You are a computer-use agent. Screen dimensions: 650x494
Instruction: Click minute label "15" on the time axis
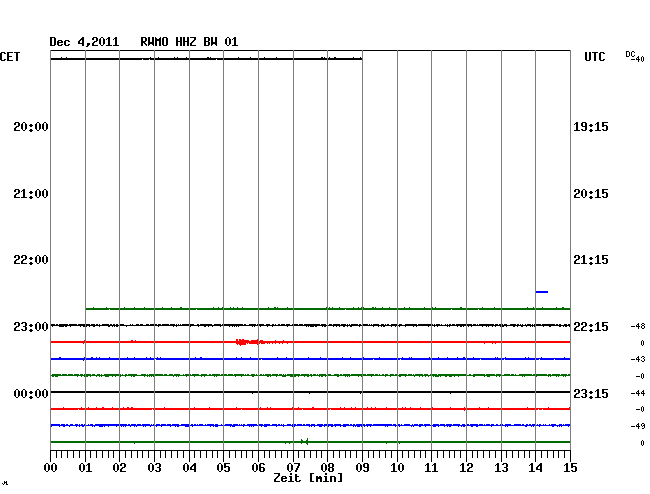[570, 468]
